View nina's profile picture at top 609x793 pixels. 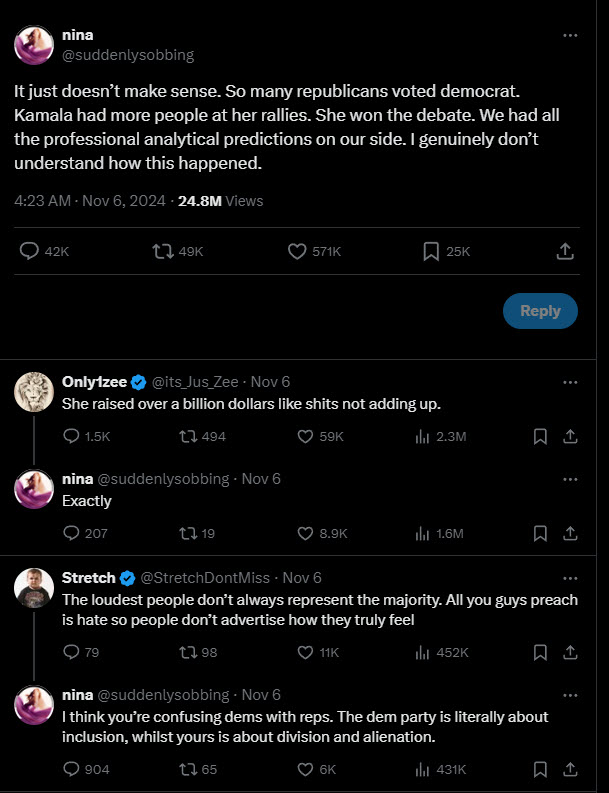34,45
